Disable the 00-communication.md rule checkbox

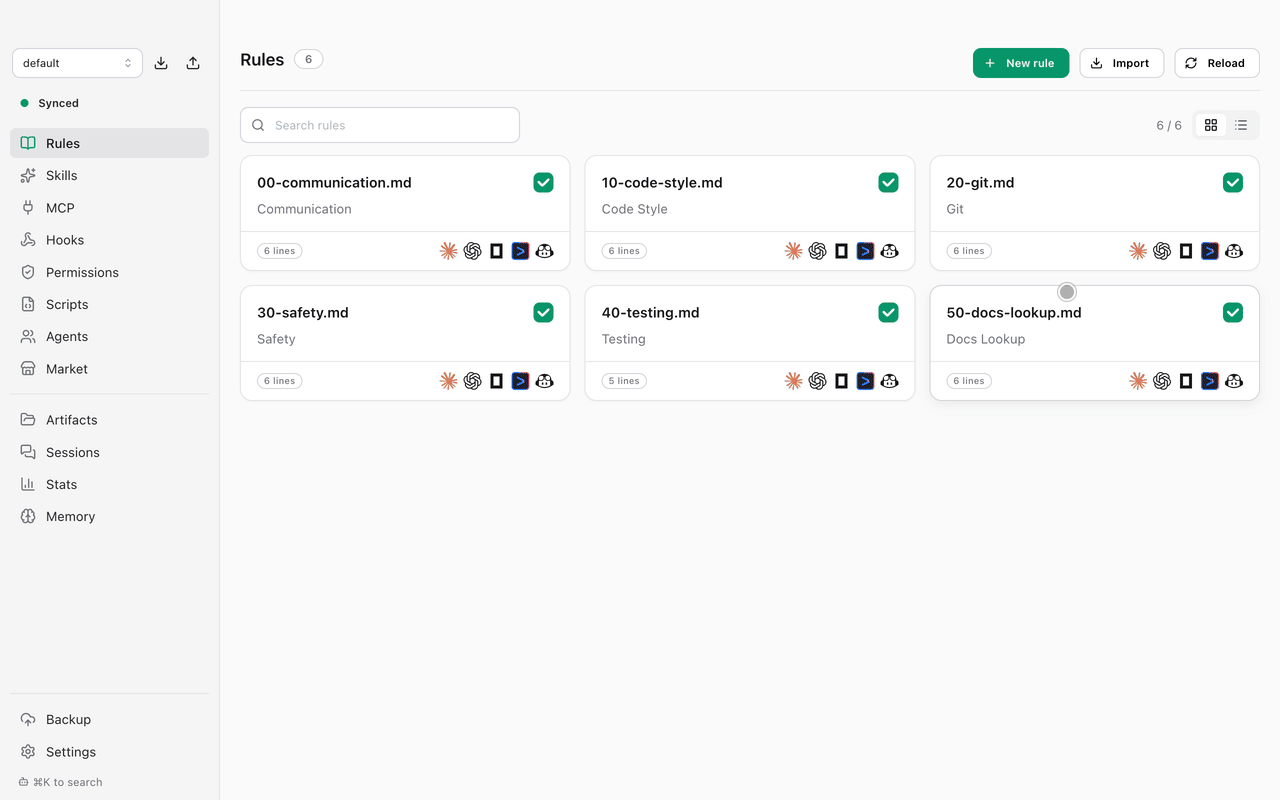pos(544,182)
